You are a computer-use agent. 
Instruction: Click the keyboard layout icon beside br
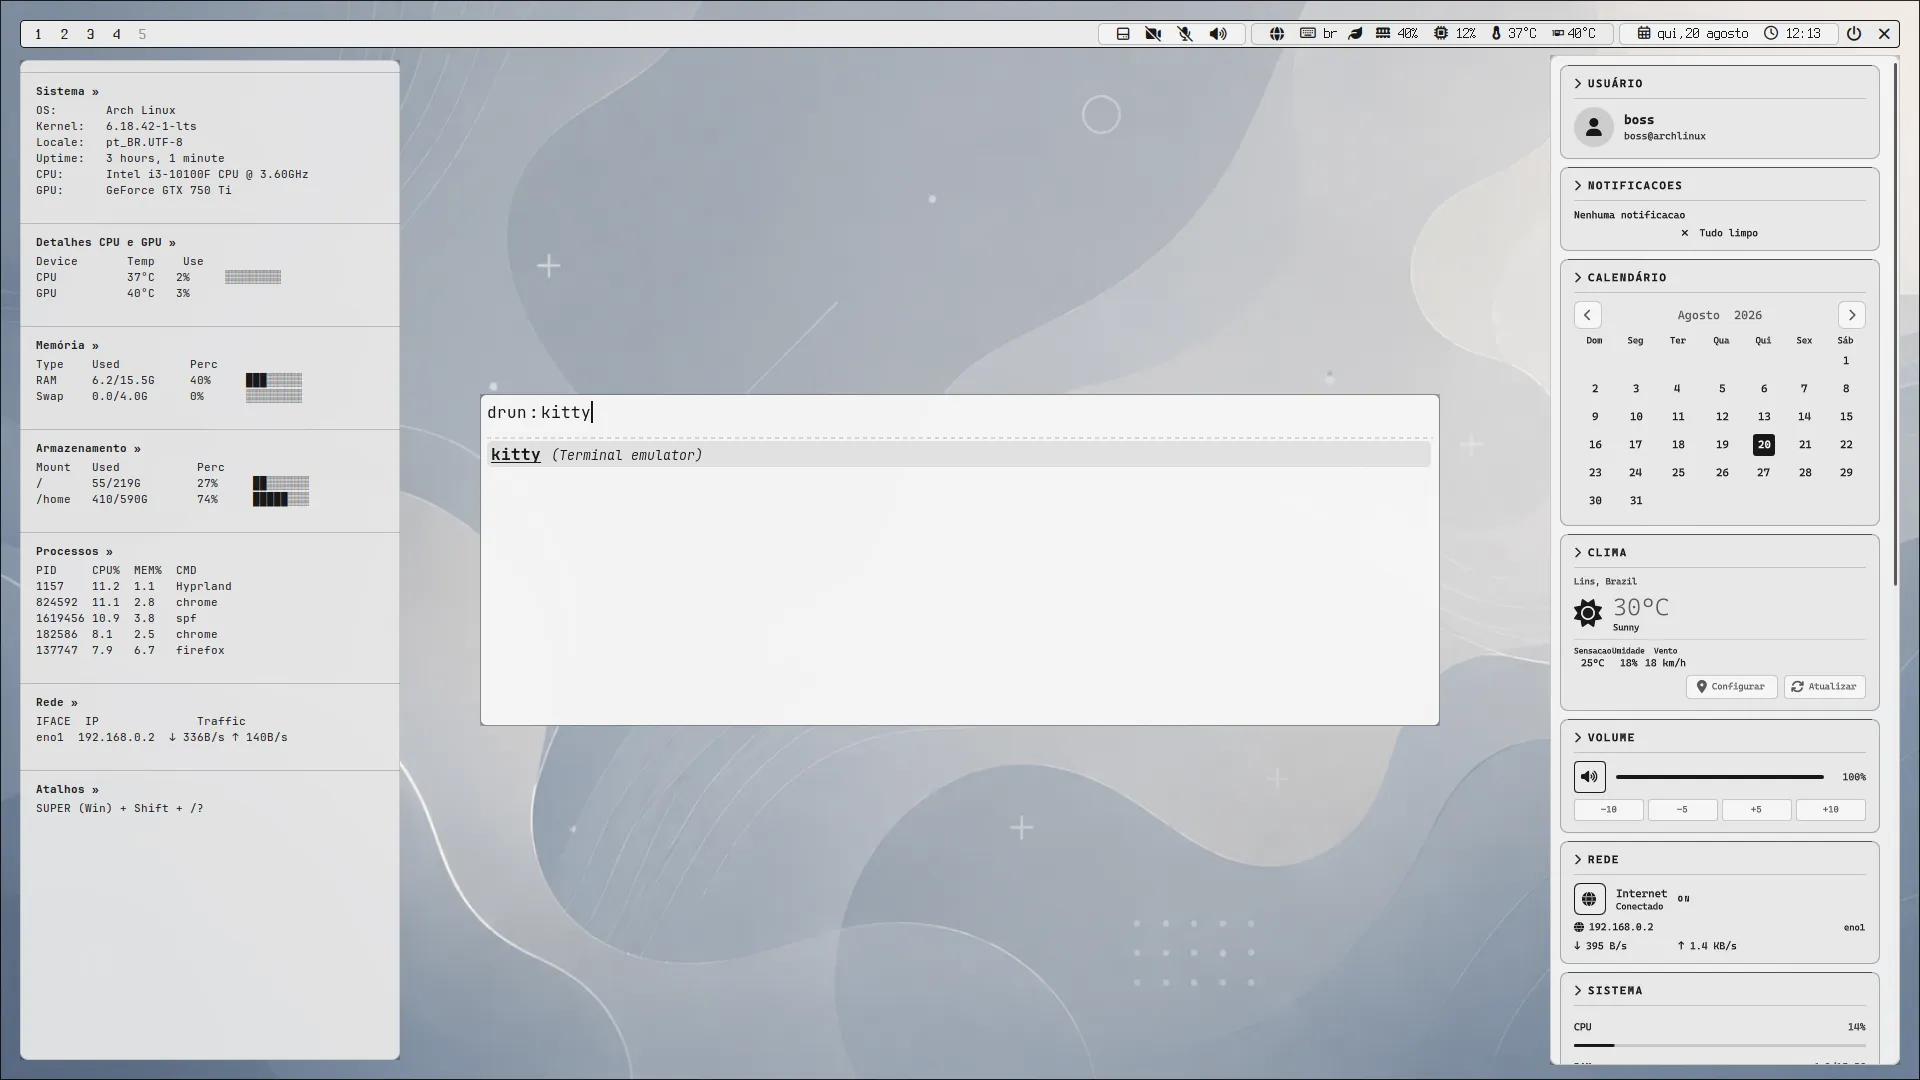(1307, 33)
